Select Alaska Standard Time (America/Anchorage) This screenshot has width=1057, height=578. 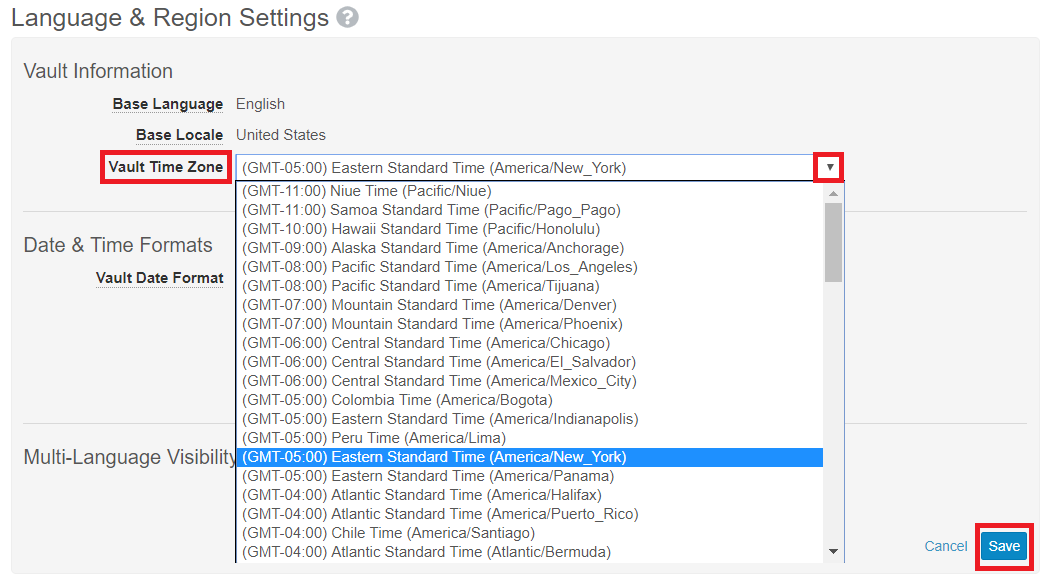(x=433, y=248)
